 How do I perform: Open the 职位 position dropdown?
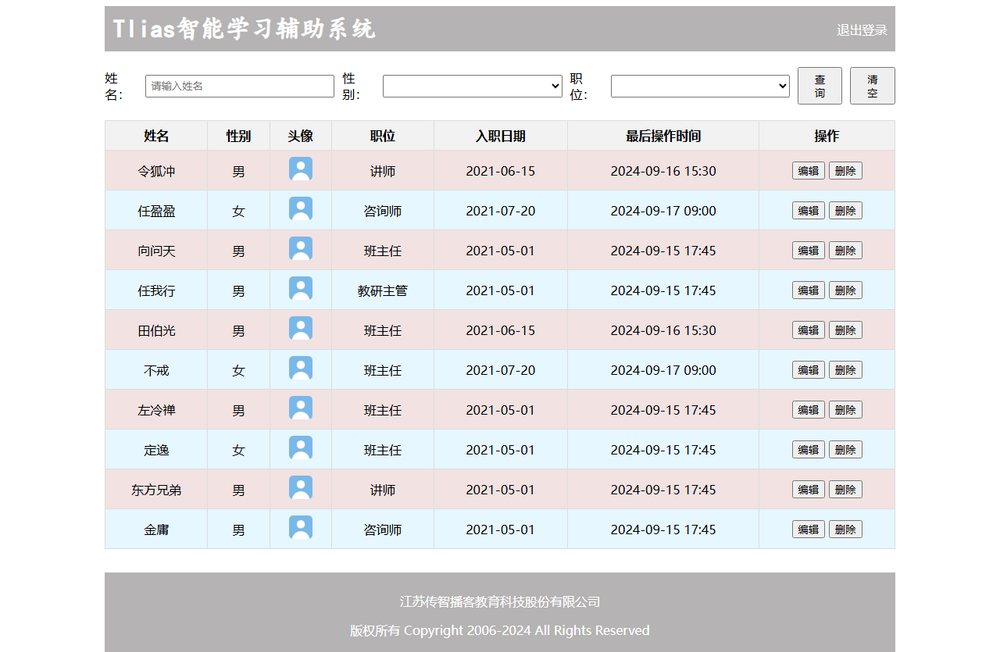pyautogui.click(x=700, y=86)
